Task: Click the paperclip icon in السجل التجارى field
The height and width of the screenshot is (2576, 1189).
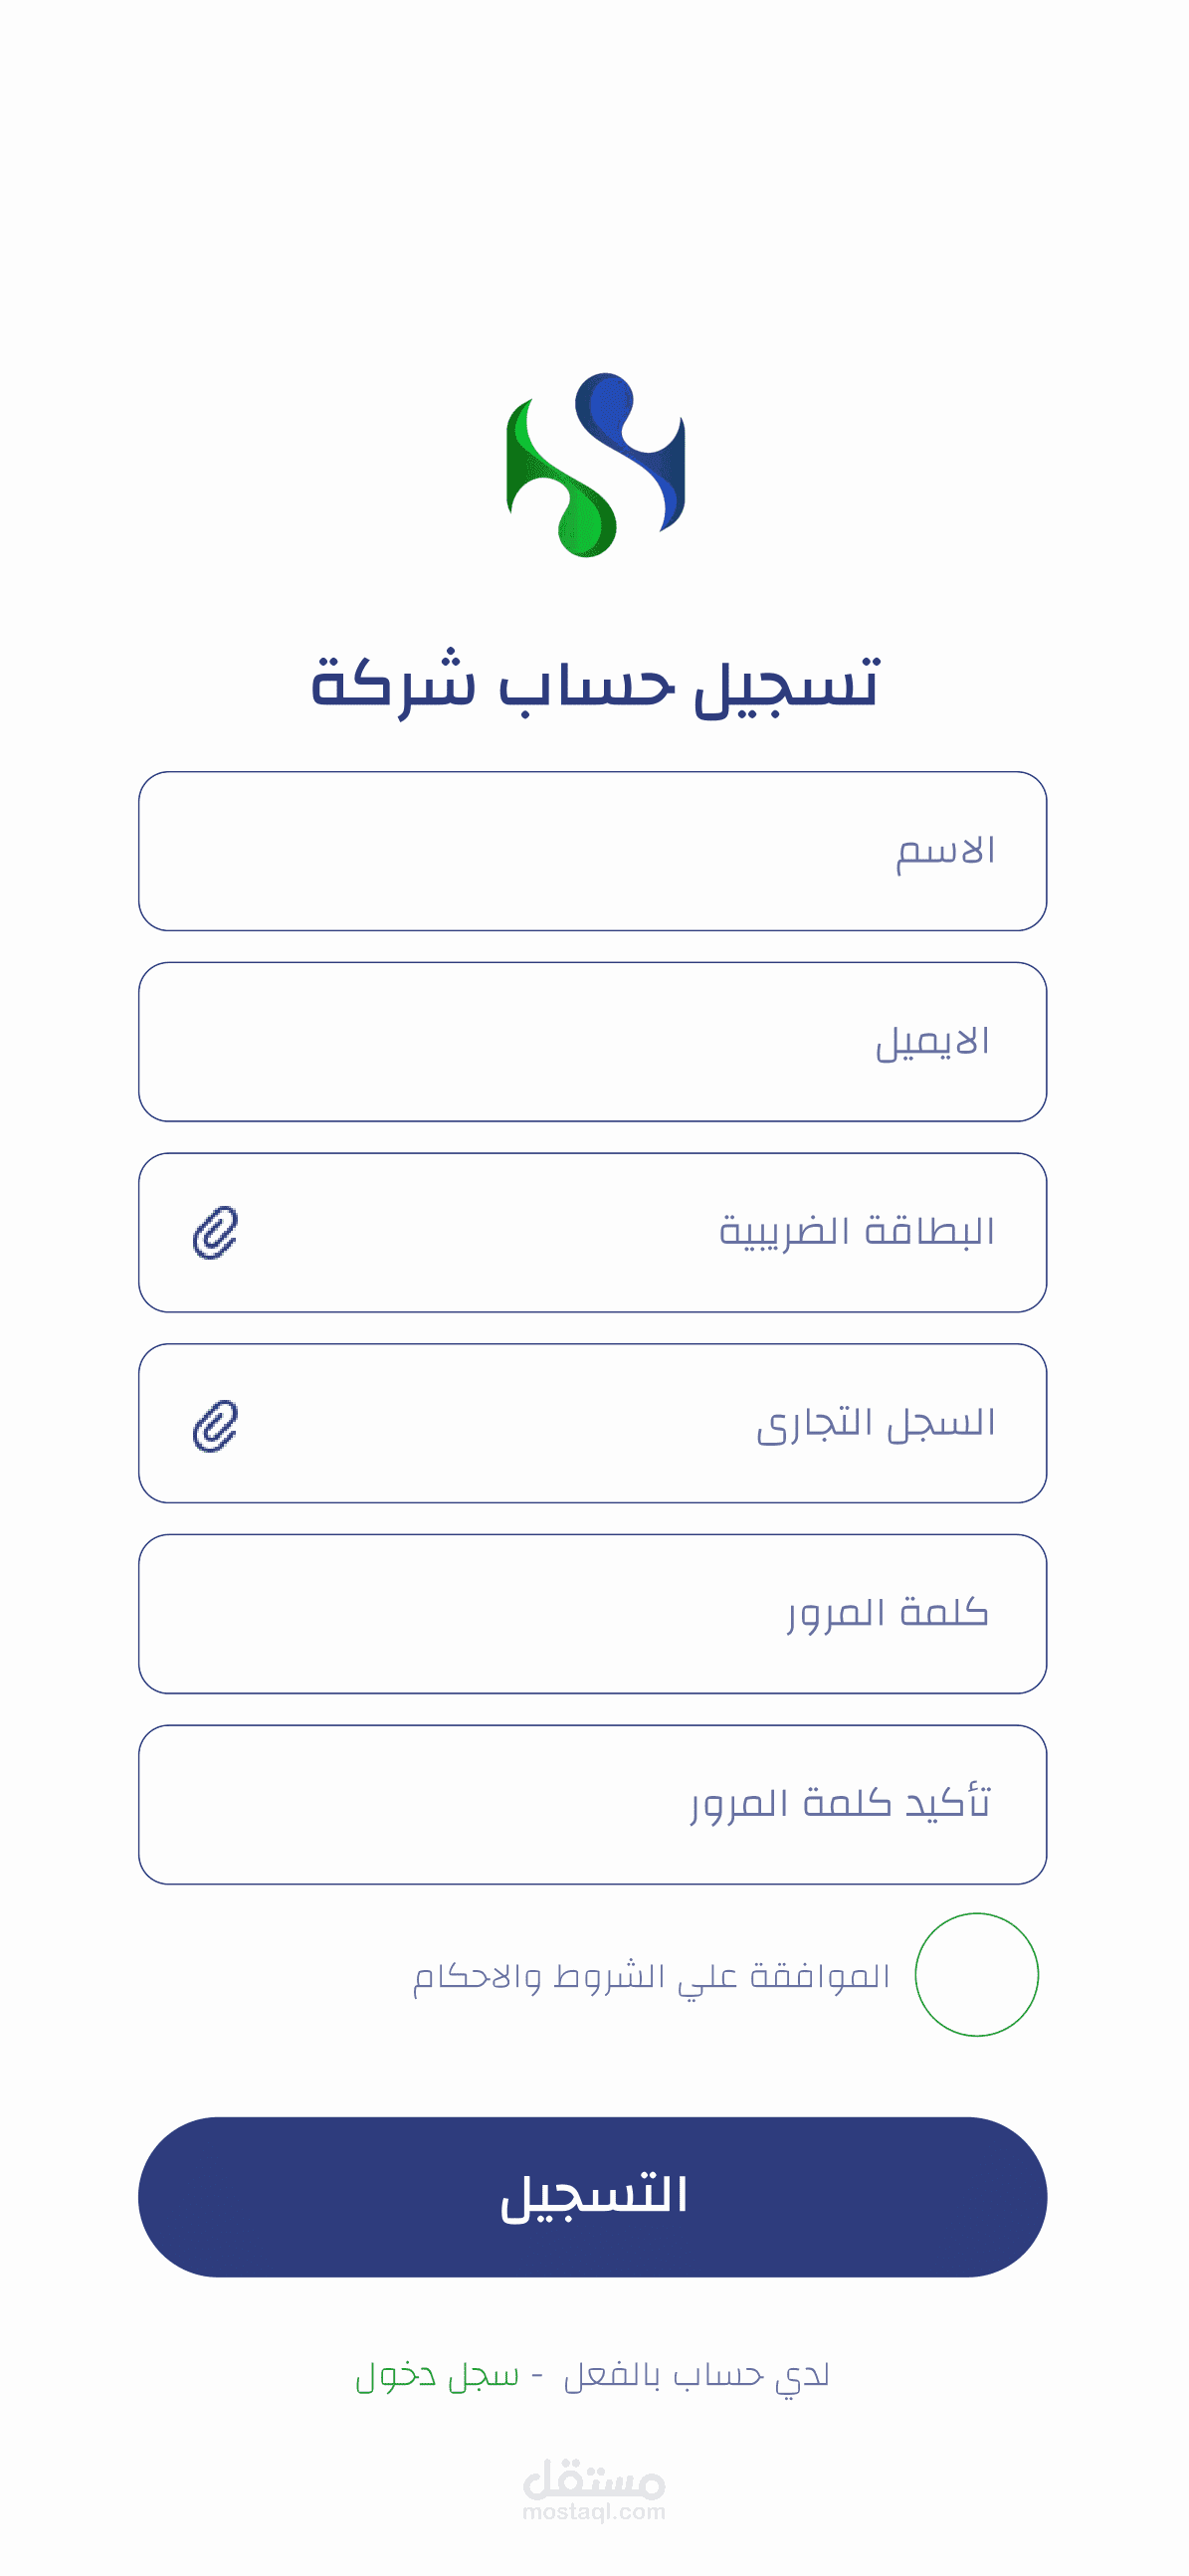Action: (x=215, y=1425)
